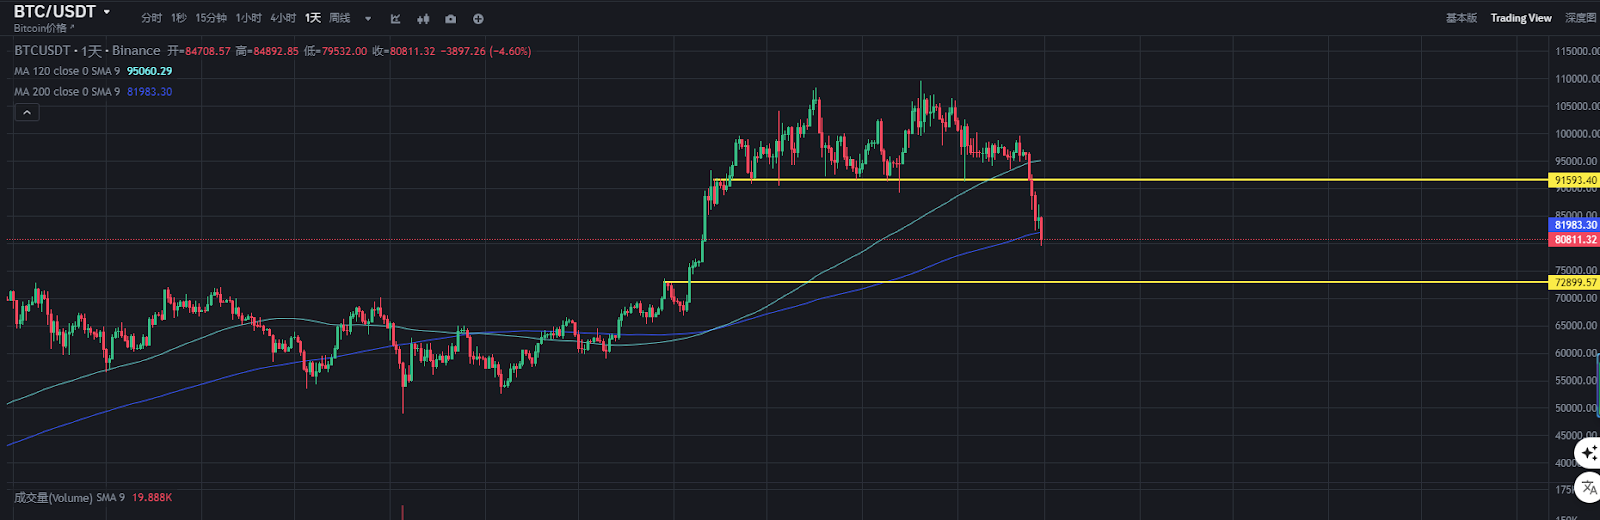Viewport: 1600px width, 520px height.
Task: Collapse the indicator legend chevron
Action: (x=27, y=112)
